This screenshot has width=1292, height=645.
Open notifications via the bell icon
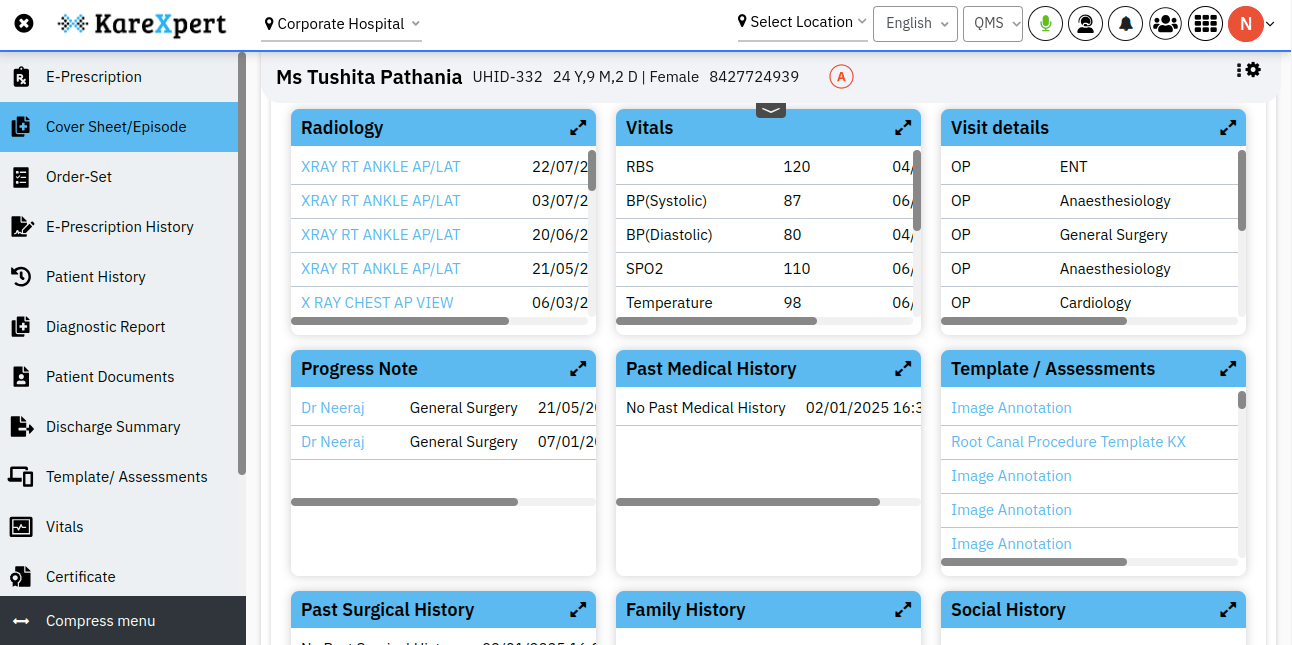coord(1125,22)
